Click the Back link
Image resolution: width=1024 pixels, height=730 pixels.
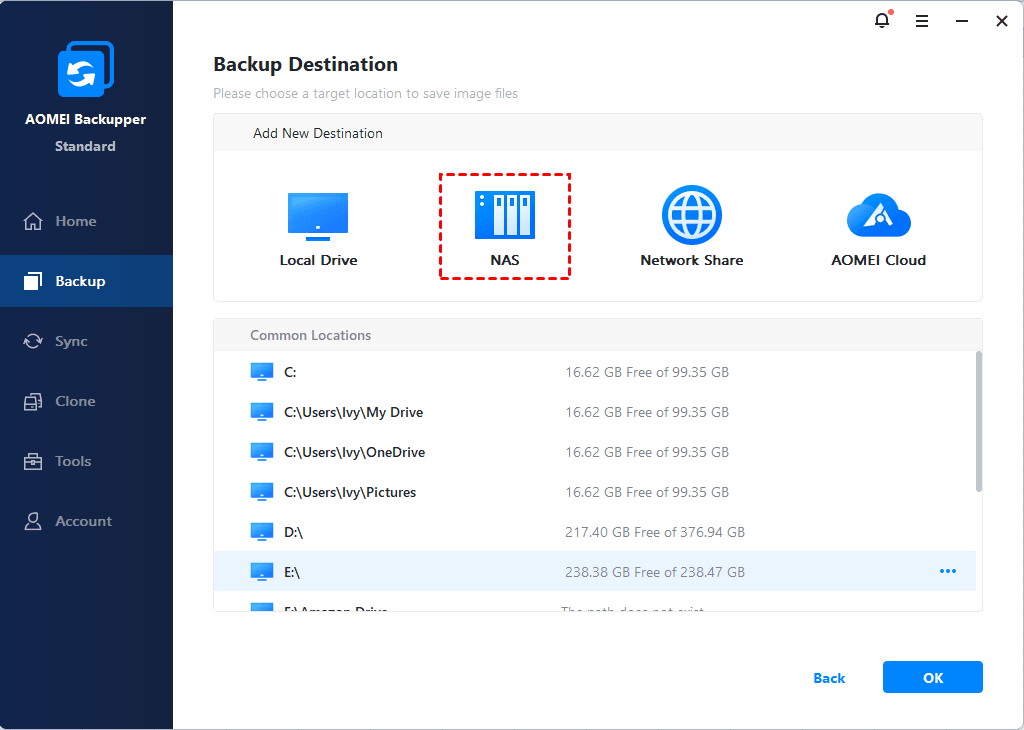pos(829,678)
